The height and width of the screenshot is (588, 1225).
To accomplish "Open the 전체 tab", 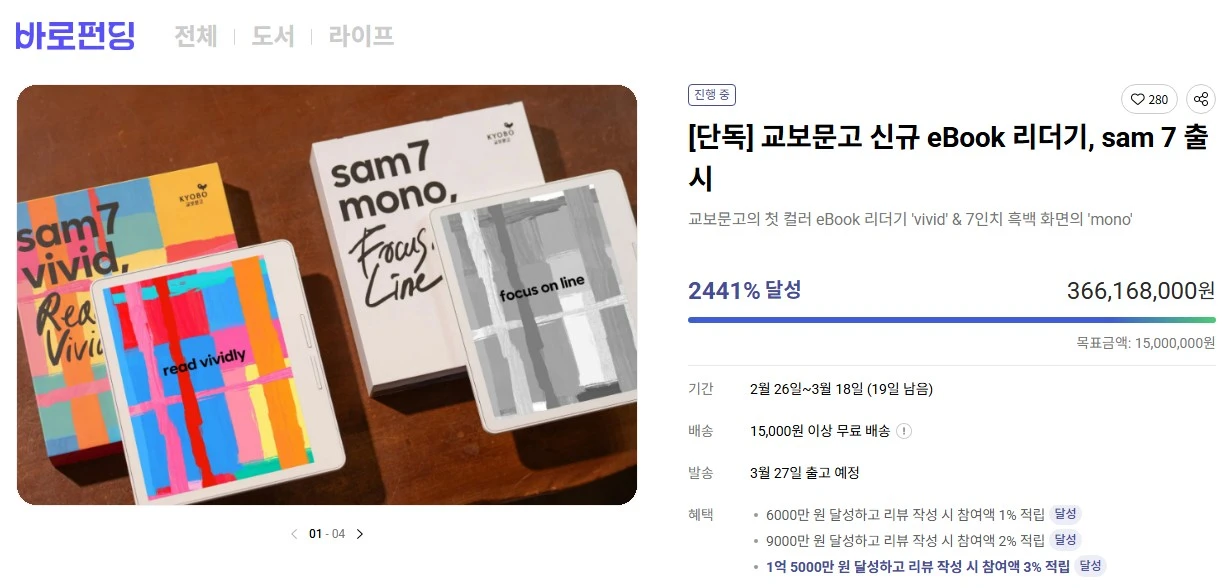I will coord(195,36).
